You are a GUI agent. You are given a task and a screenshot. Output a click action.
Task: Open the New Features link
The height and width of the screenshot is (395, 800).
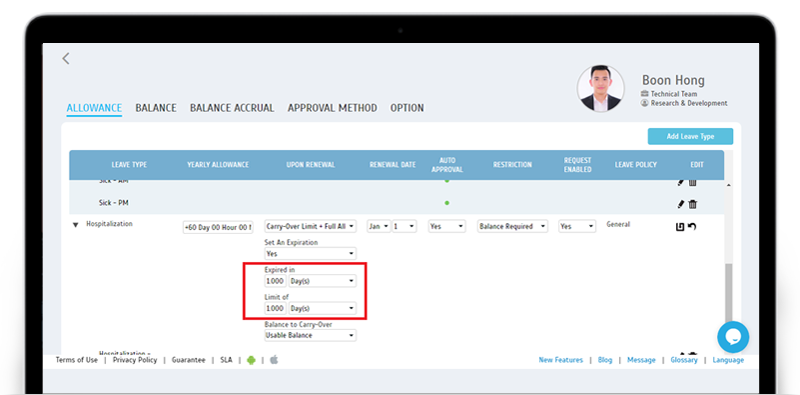pos(561,360)
